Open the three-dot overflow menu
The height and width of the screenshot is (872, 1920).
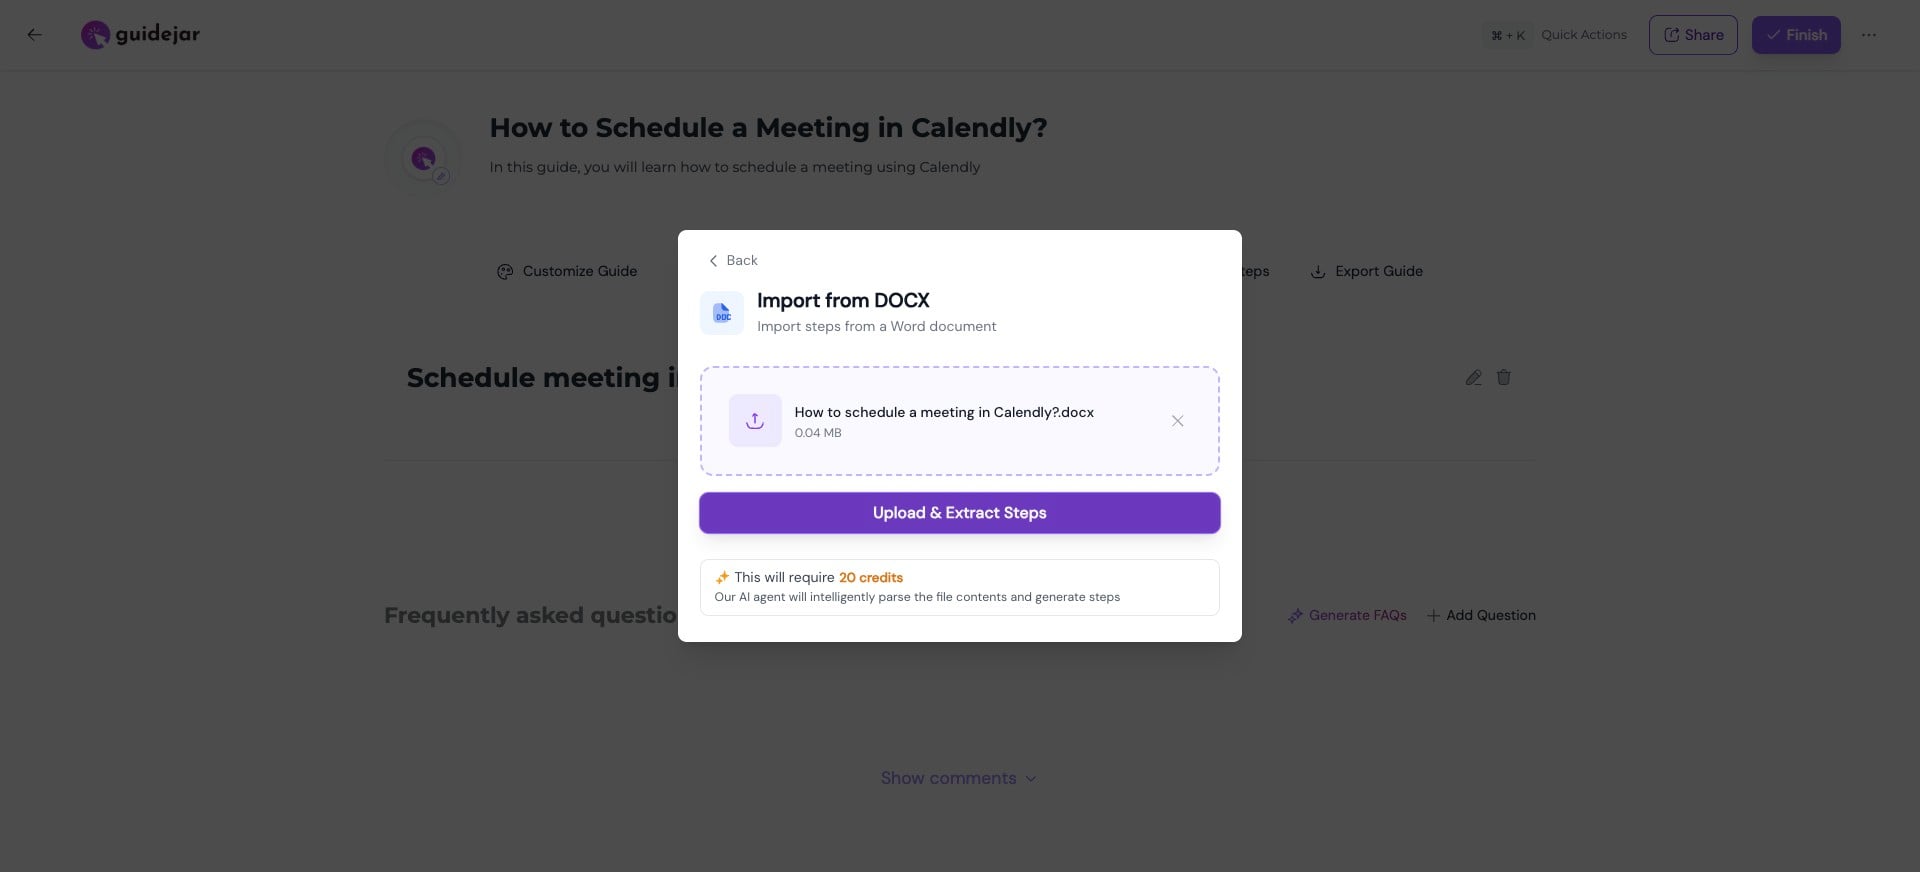click(1870, 34)
